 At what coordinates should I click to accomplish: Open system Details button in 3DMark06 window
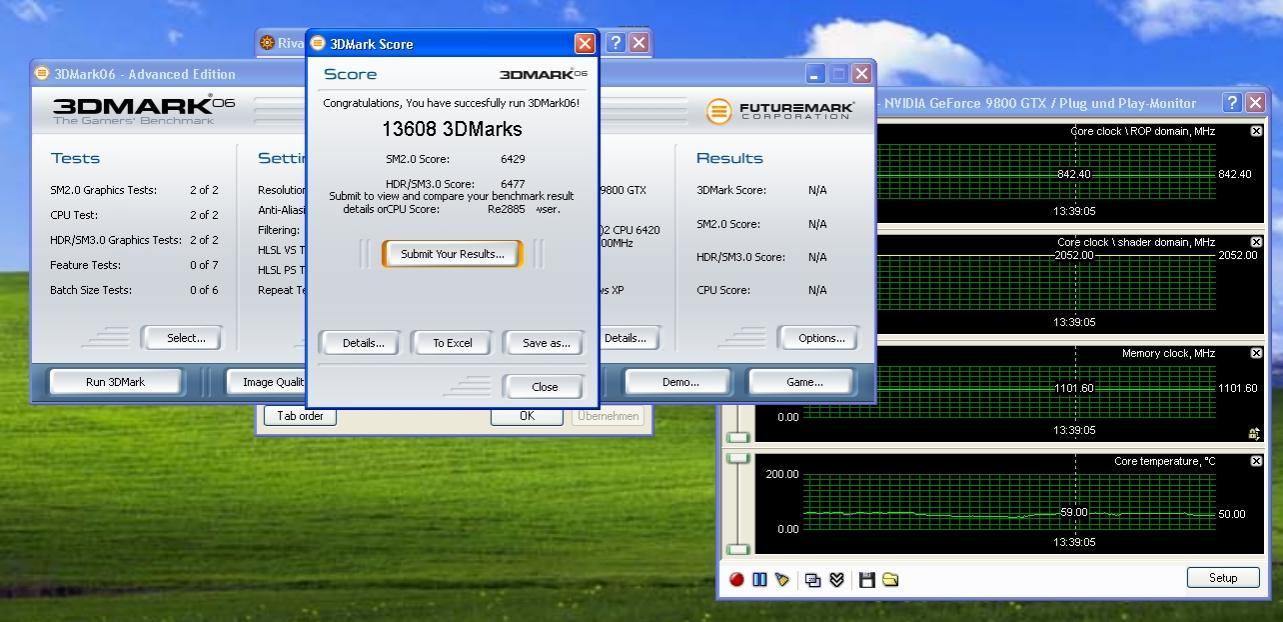point(629,338)
